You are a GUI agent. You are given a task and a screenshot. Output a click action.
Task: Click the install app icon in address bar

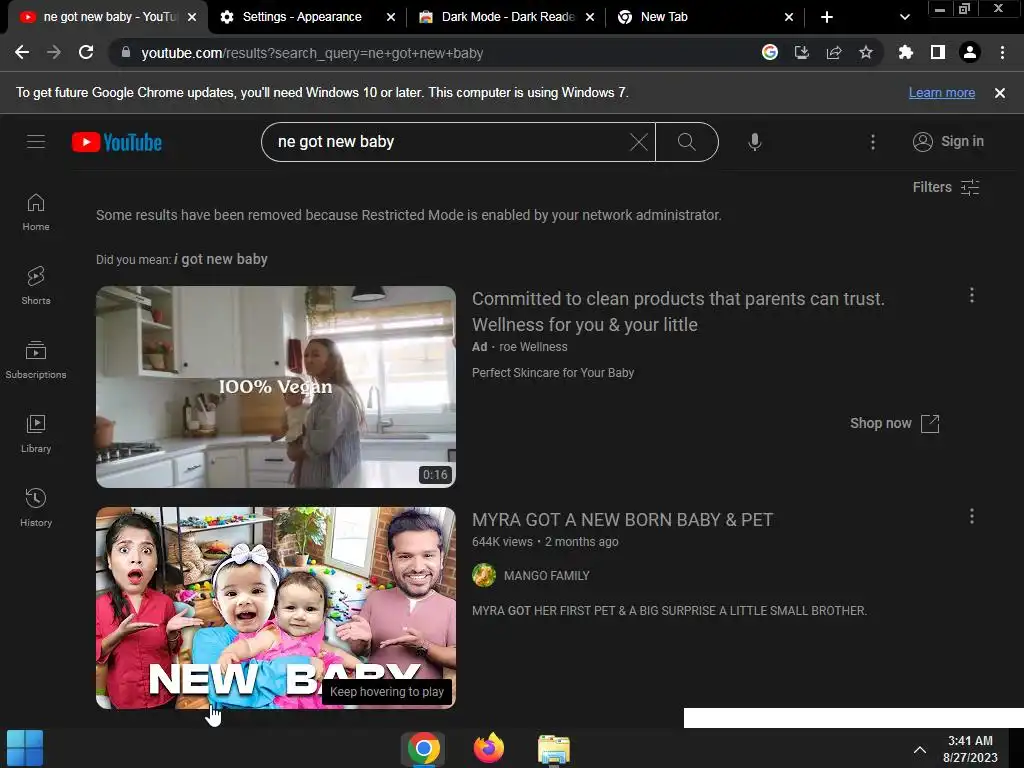(x=802, y=52)
